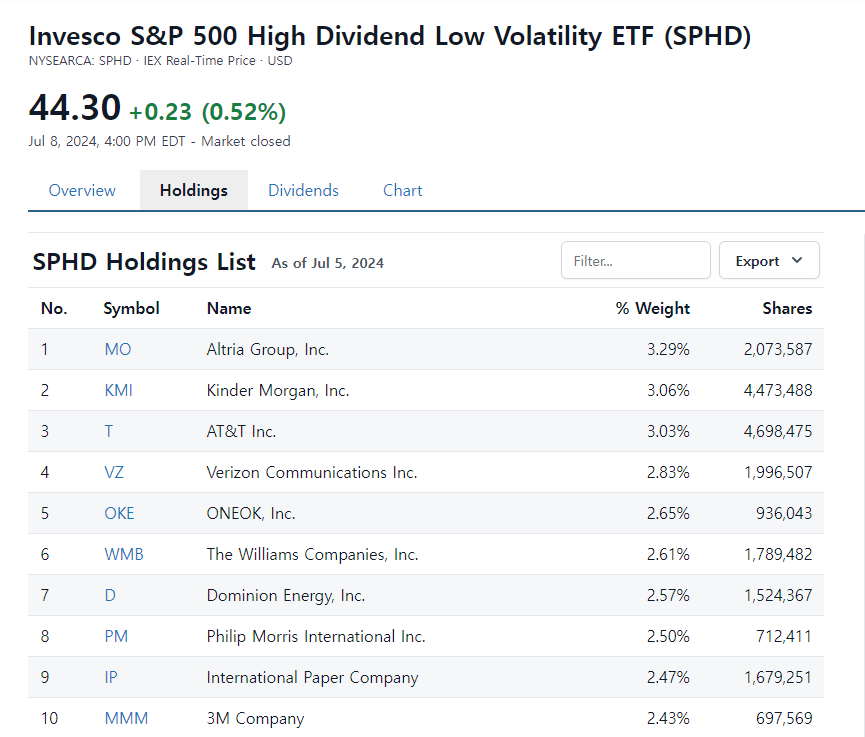Open the Overview tab
The image size is (865, 737).
tap(82, 190)
